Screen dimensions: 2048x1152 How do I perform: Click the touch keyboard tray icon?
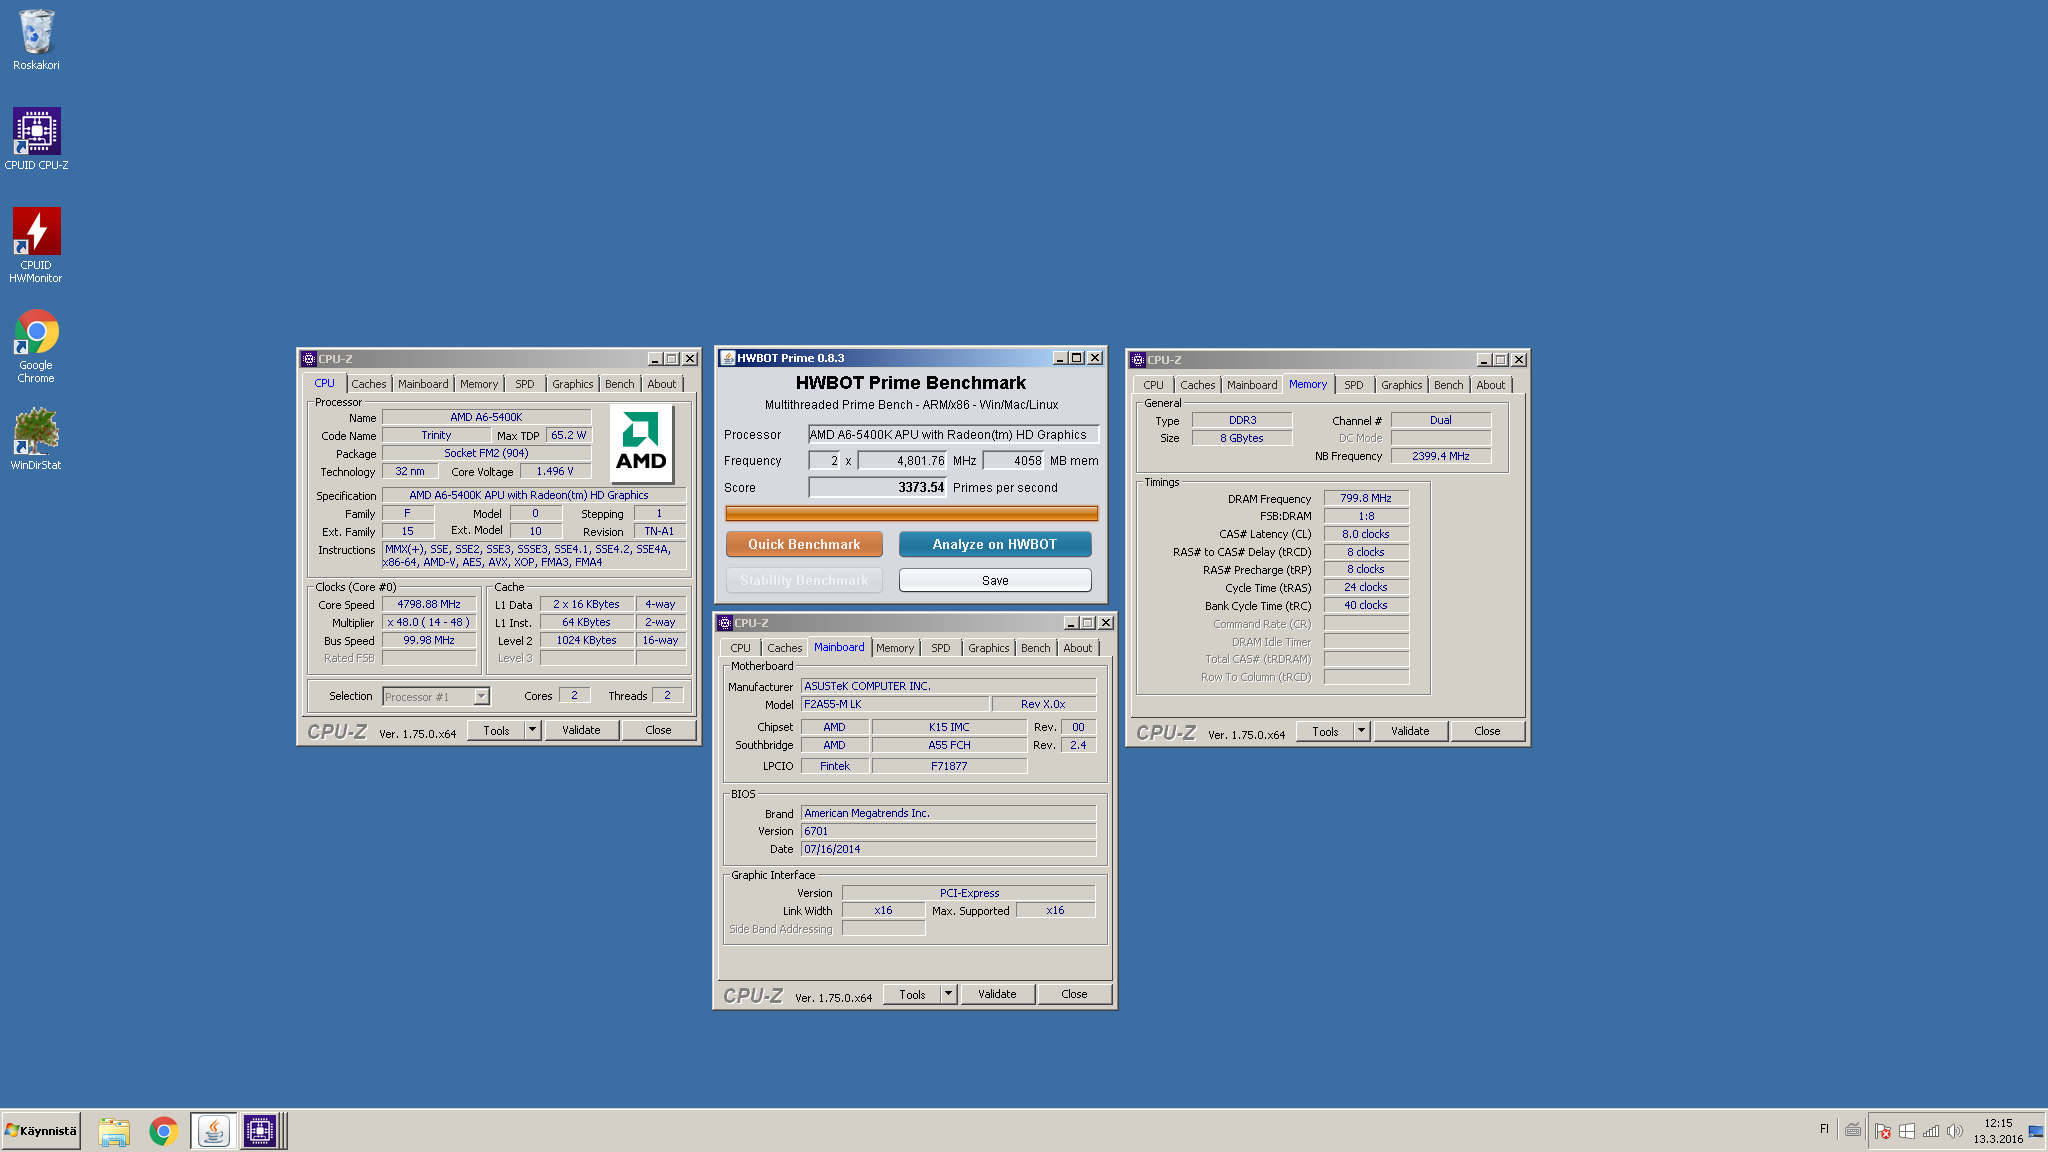pos(1853,1130)
